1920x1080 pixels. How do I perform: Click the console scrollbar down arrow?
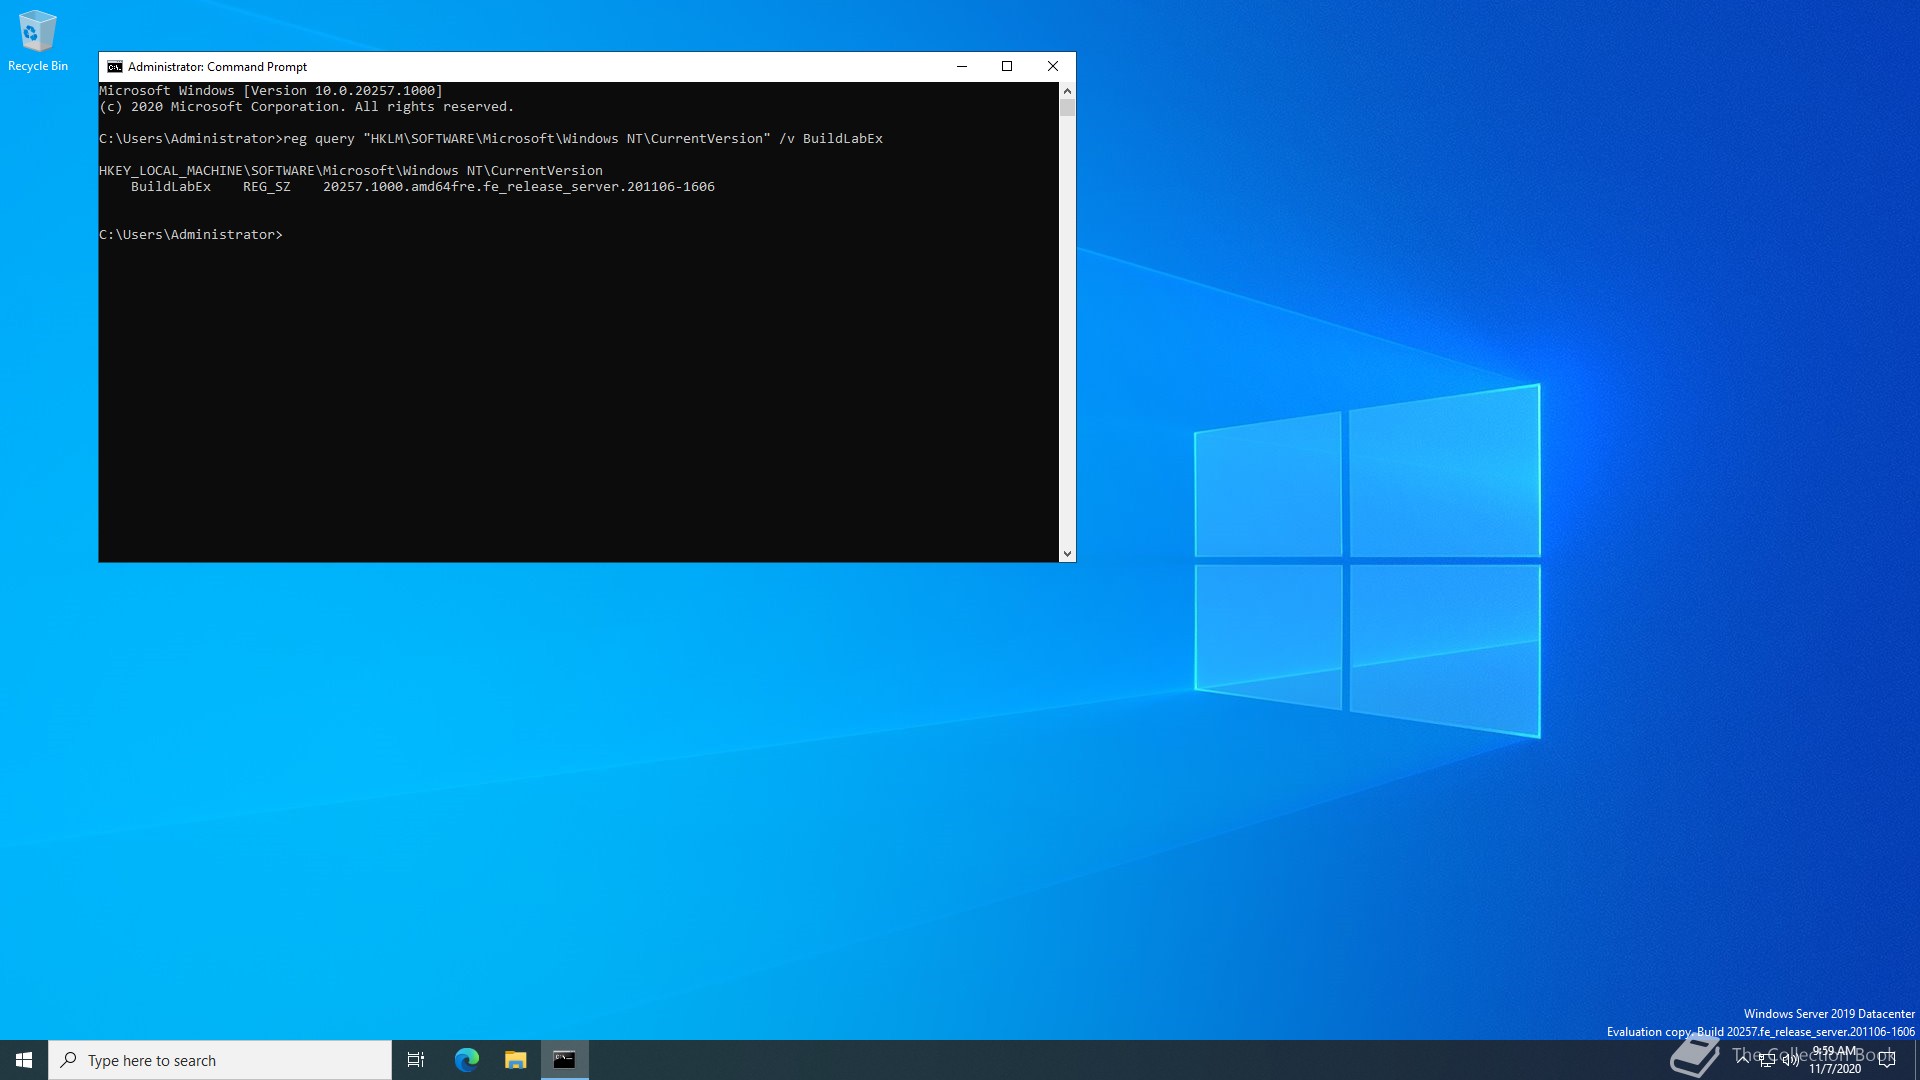tap(1067, 553)
